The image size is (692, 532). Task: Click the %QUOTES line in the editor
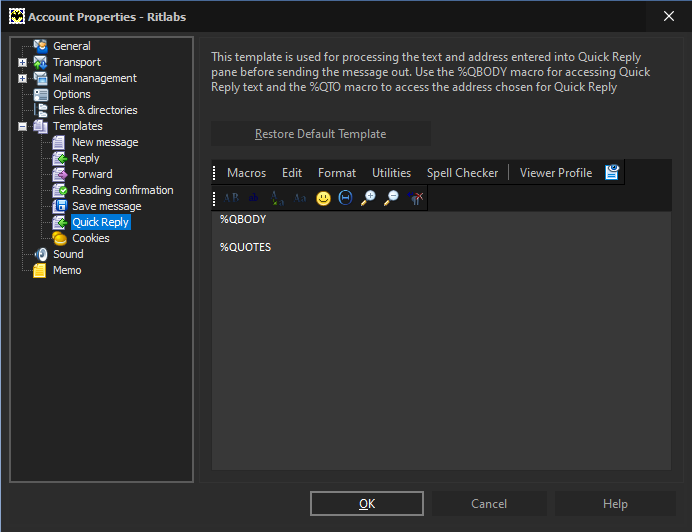click(x=245, y=247)
